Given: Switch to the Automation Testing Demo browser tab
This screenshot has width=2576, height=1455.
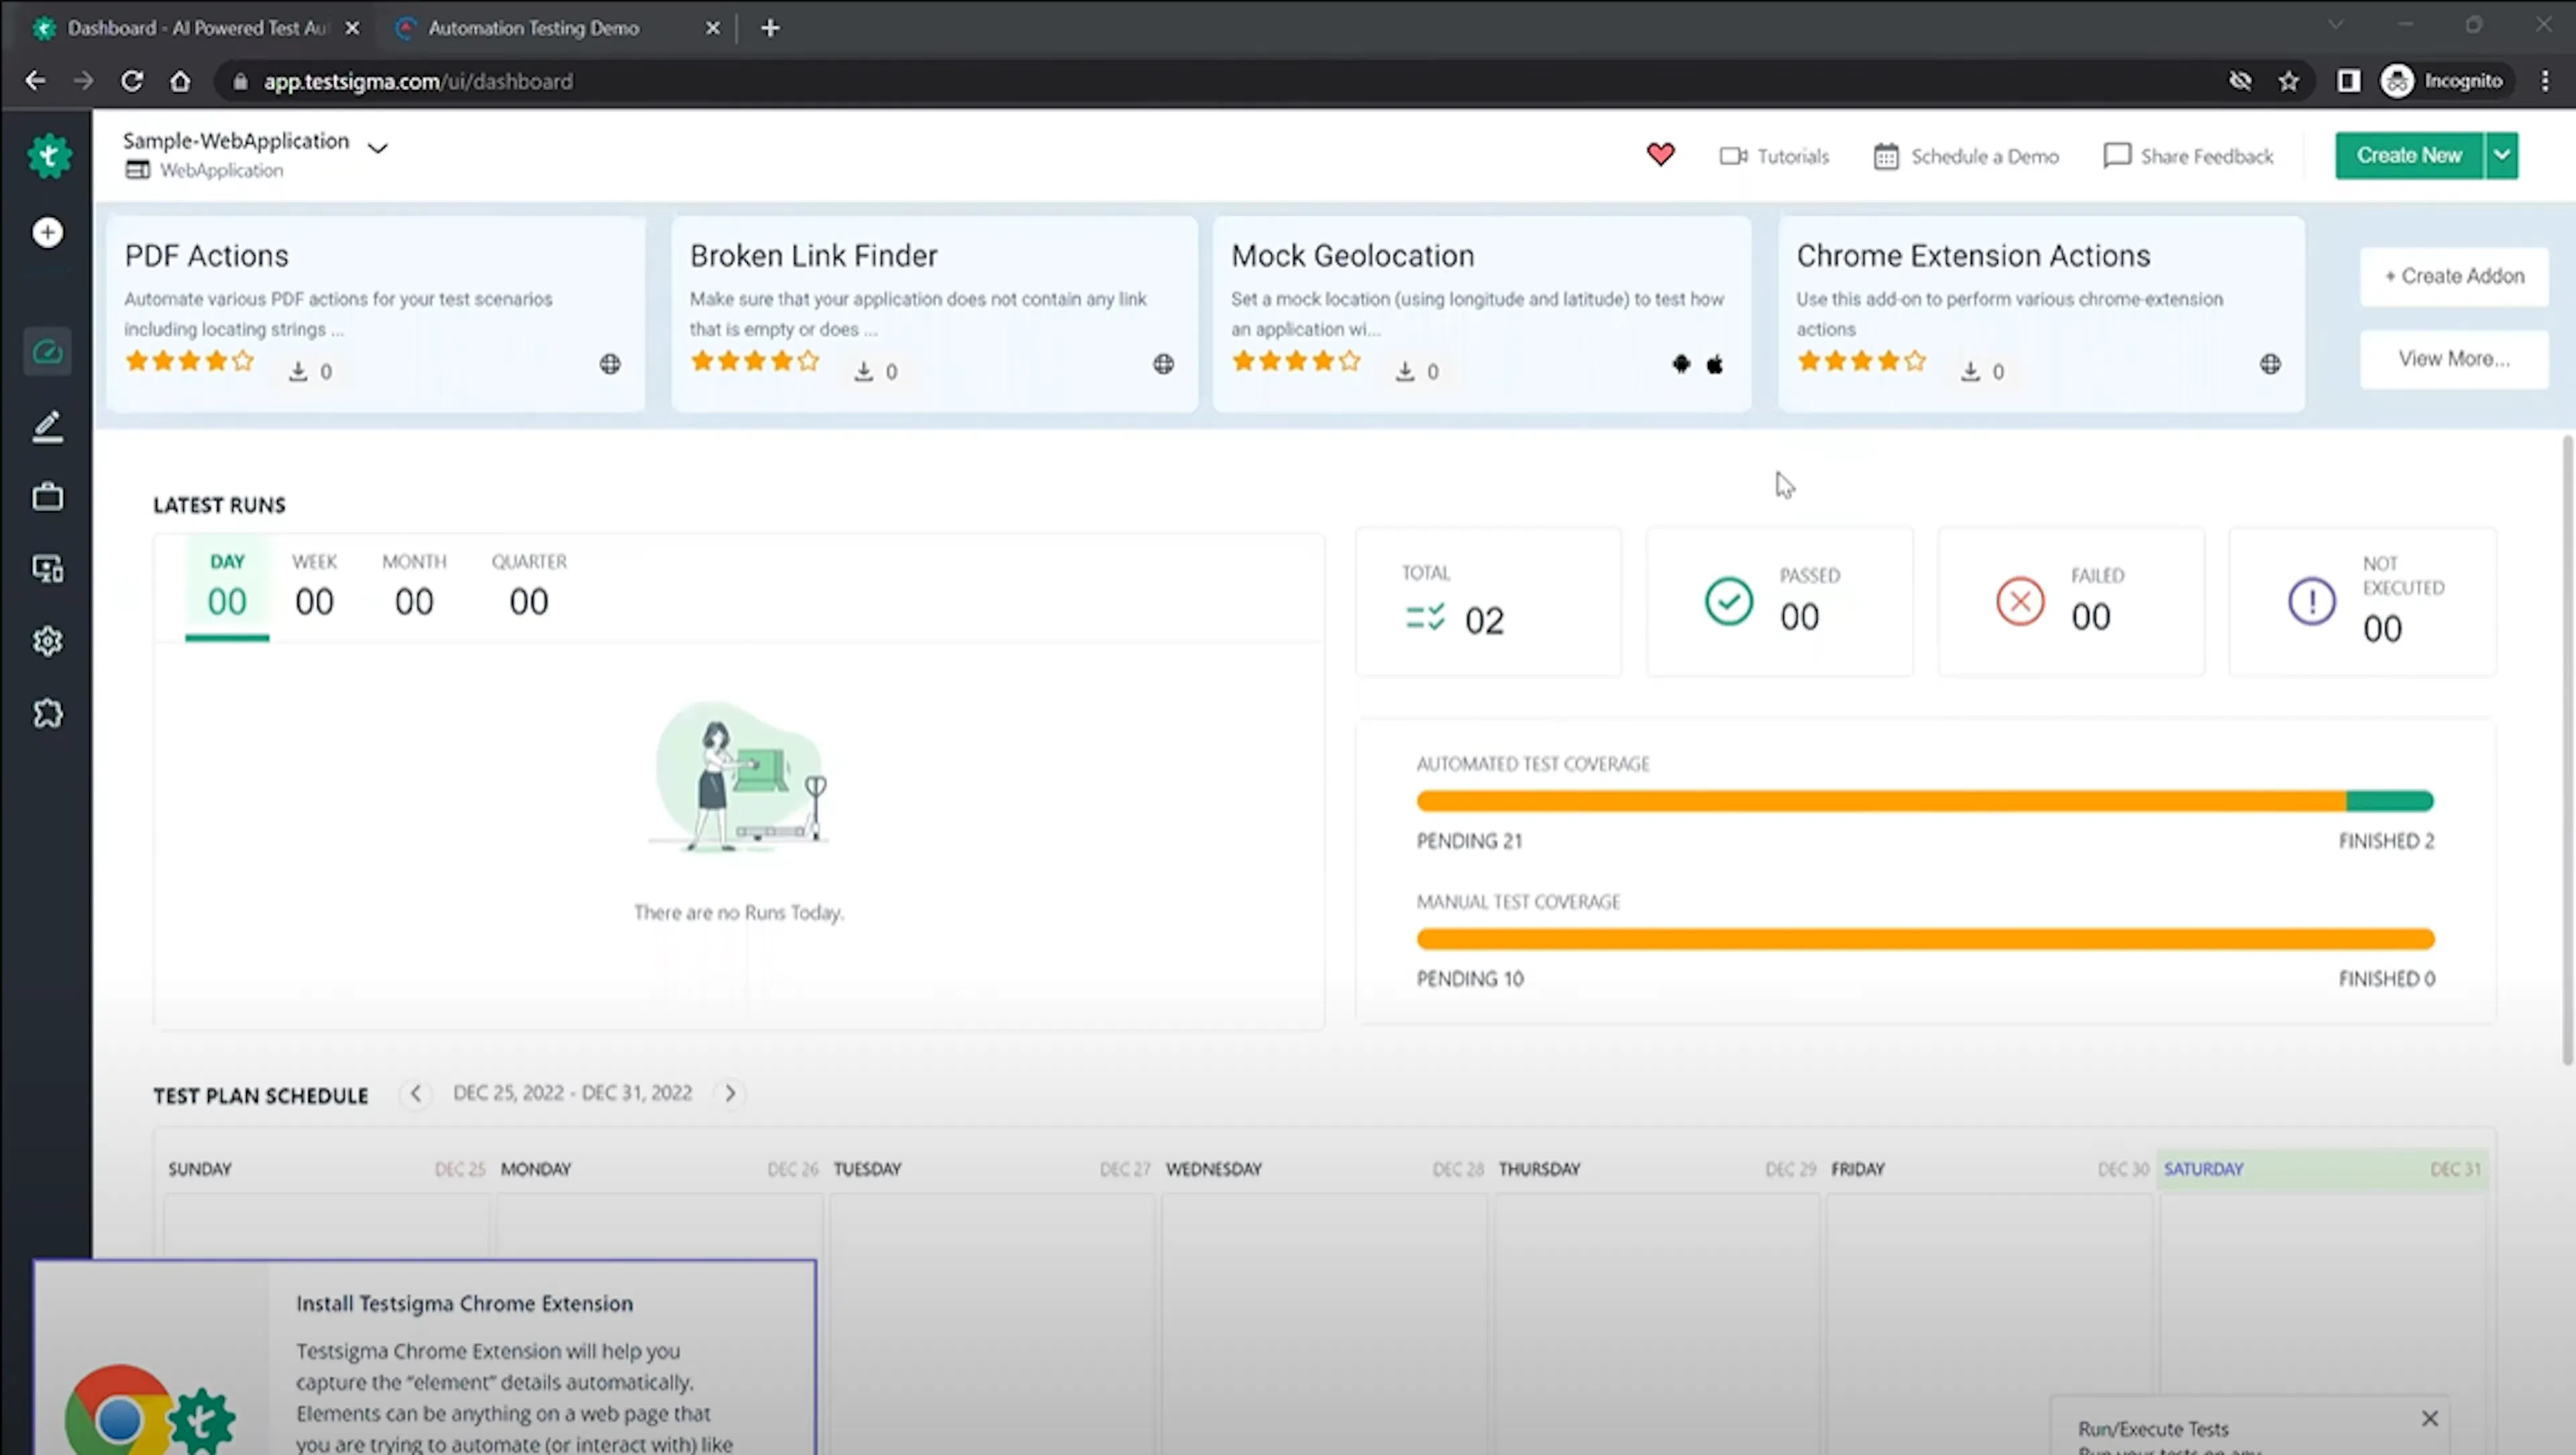Looking at the screenshot, I should point(533,28).
